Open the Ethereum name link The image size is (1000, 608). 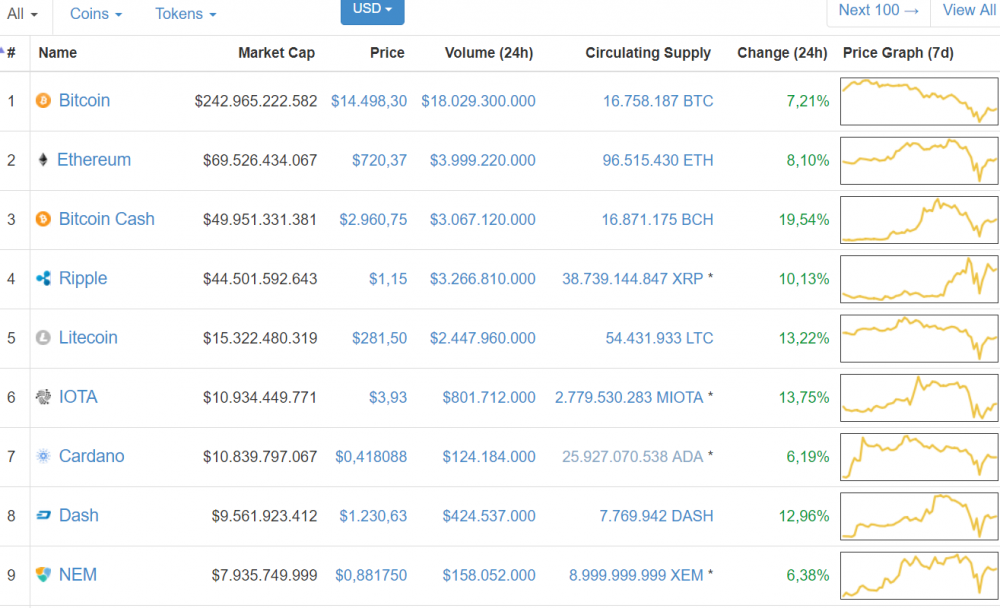pos(94,160)
